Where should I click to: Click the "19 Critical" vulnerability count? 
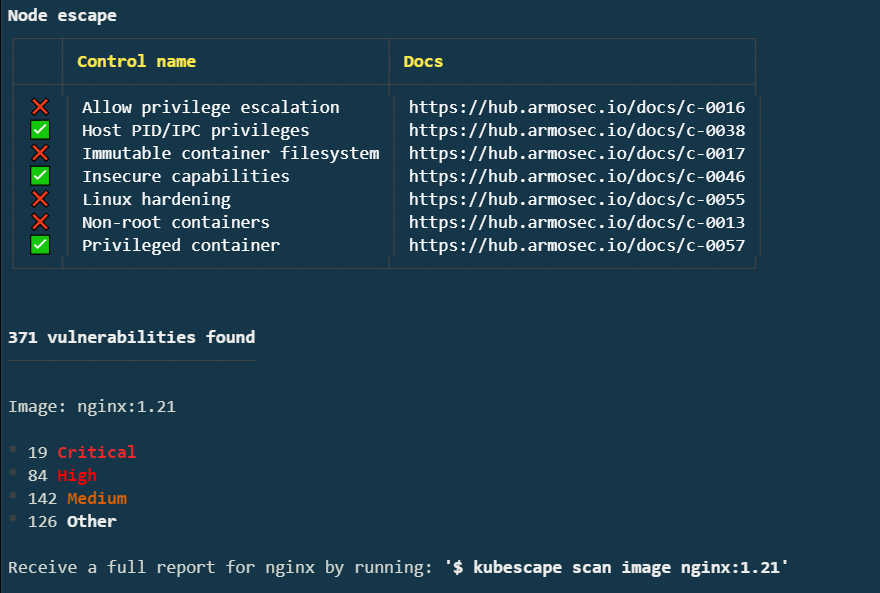point(82,452)
